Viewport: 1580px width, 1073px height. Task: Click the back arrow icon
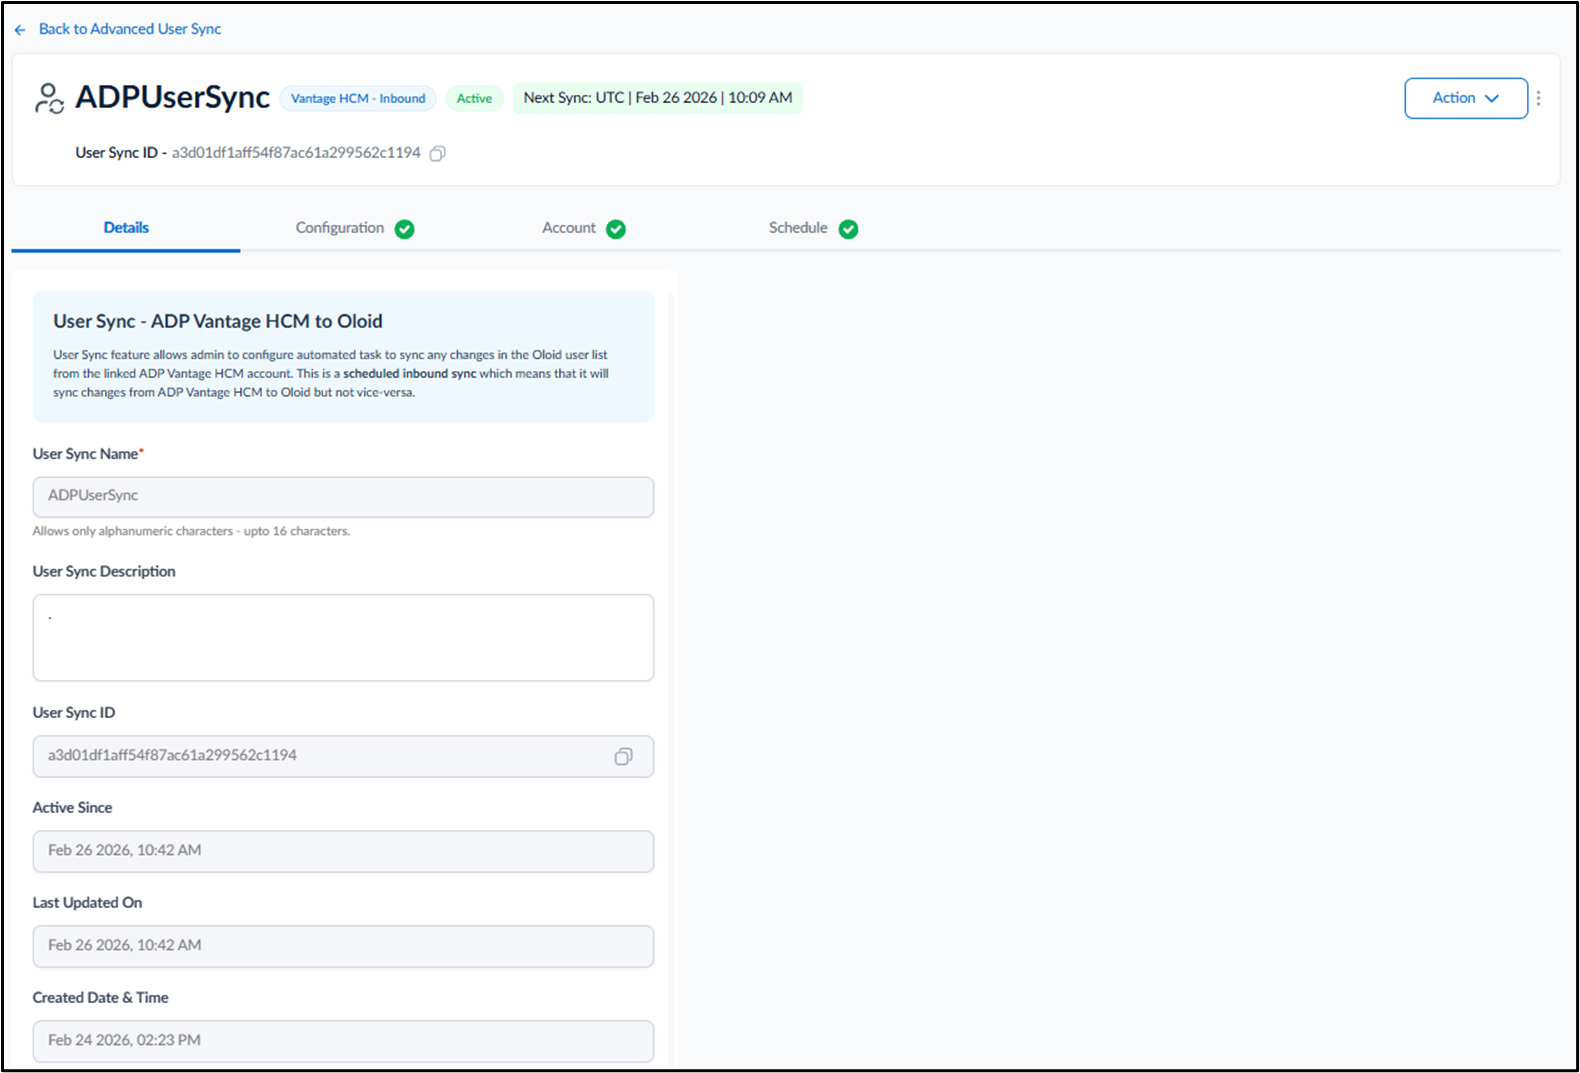(20, 30)
